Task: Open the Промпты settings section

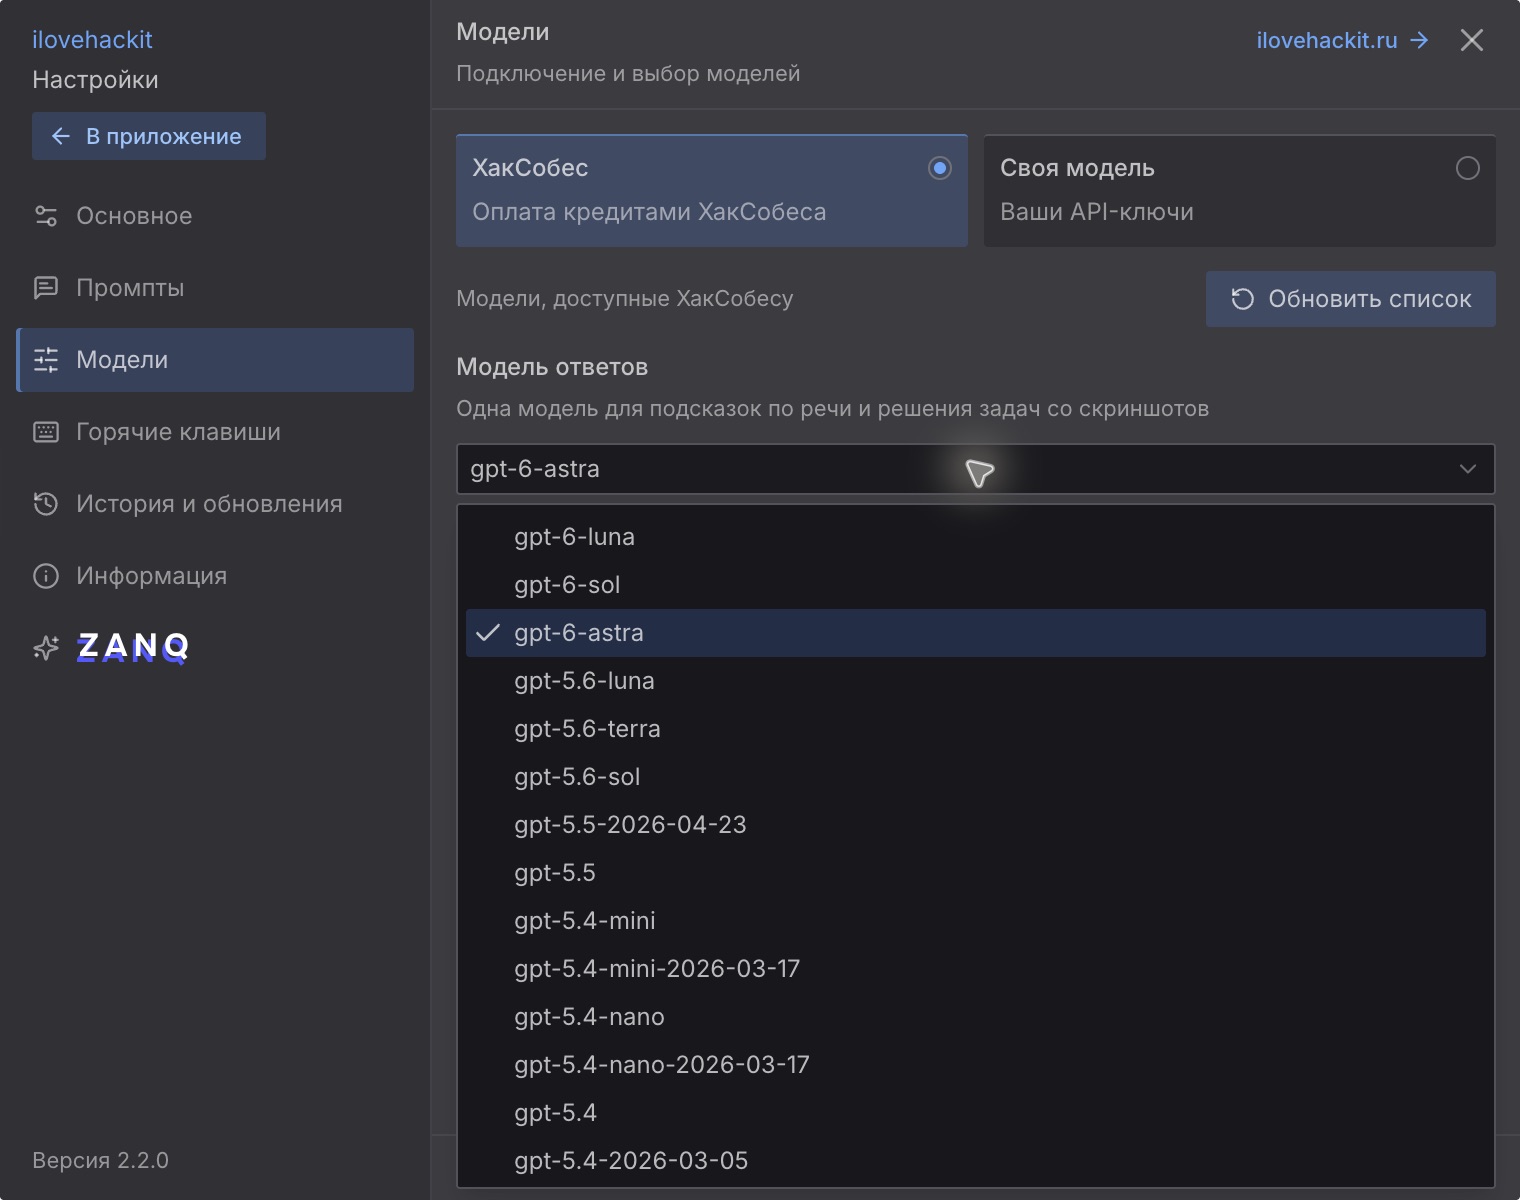Action: pyautogui.click(x=215, y=288)
